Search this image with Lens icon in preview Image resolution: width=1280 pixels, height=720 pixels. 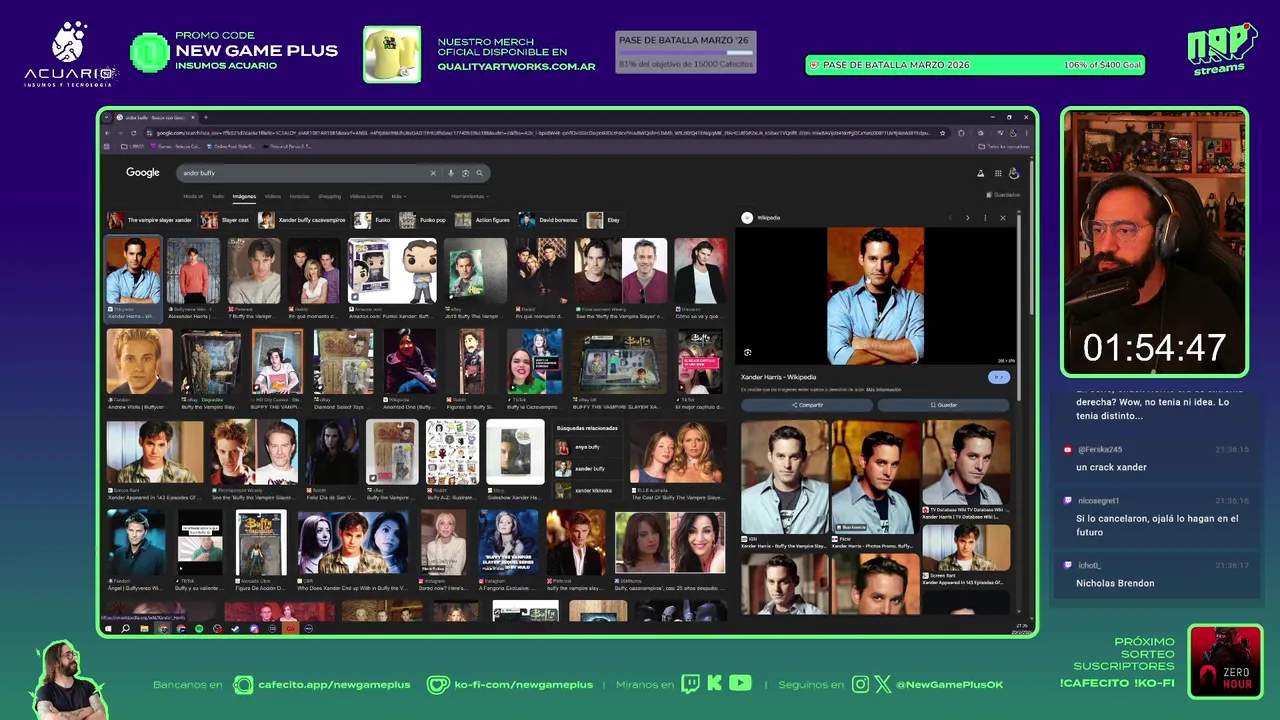(747, 352)
